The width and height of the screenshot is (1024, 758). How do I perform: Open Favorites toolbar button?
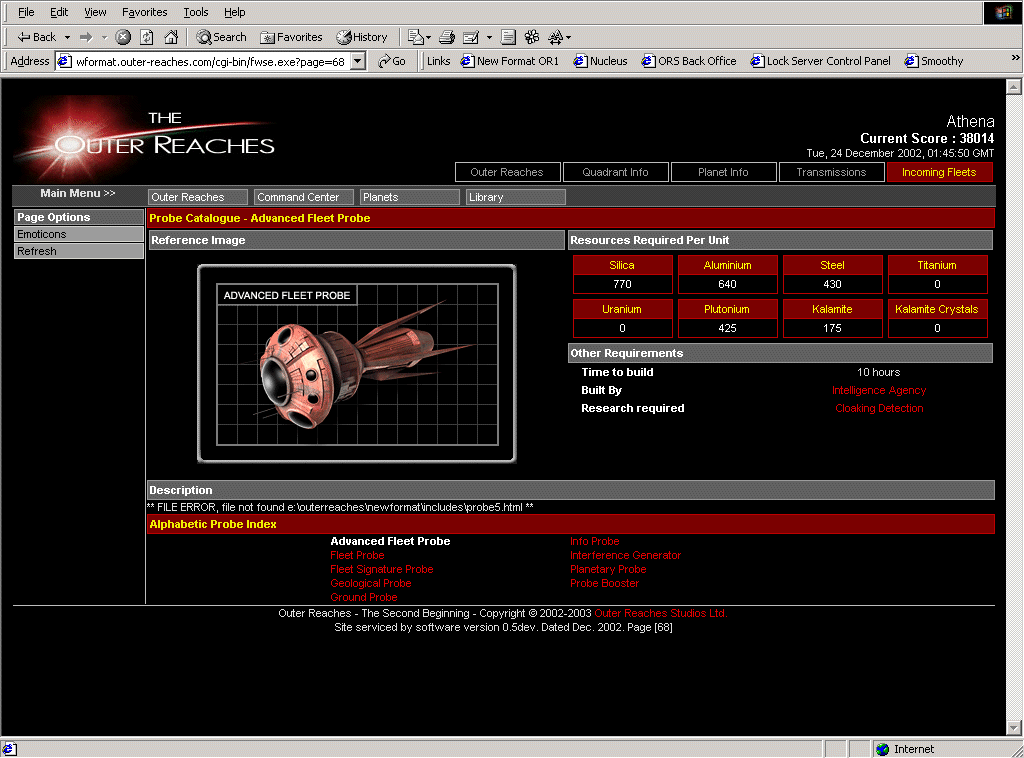click(x=291, y=37)
